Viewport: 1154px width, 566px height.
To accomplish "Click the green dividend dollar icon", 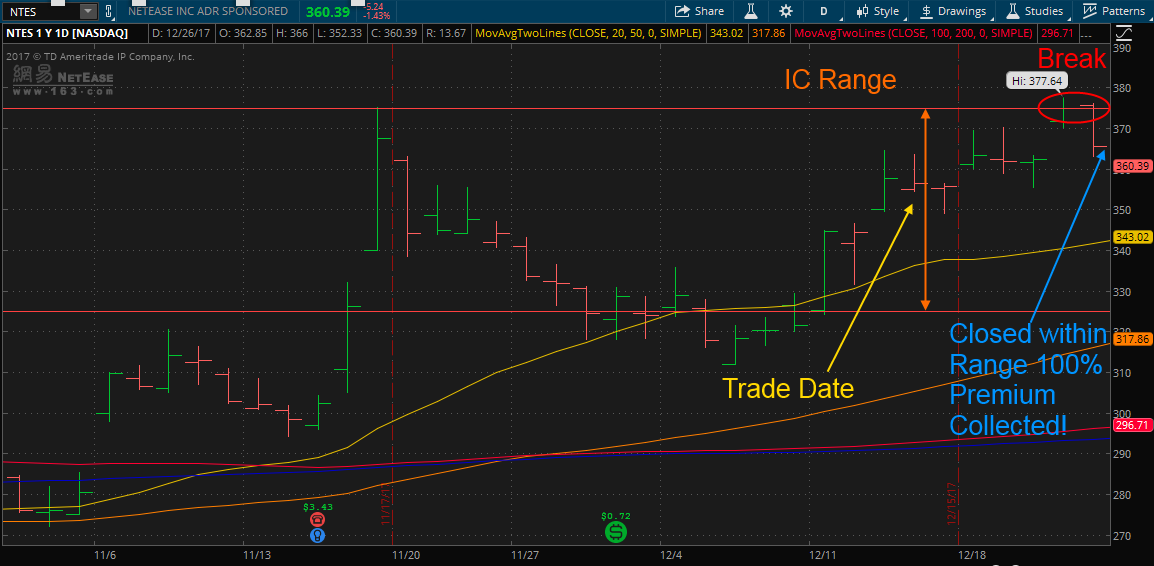I will [615, 531].
